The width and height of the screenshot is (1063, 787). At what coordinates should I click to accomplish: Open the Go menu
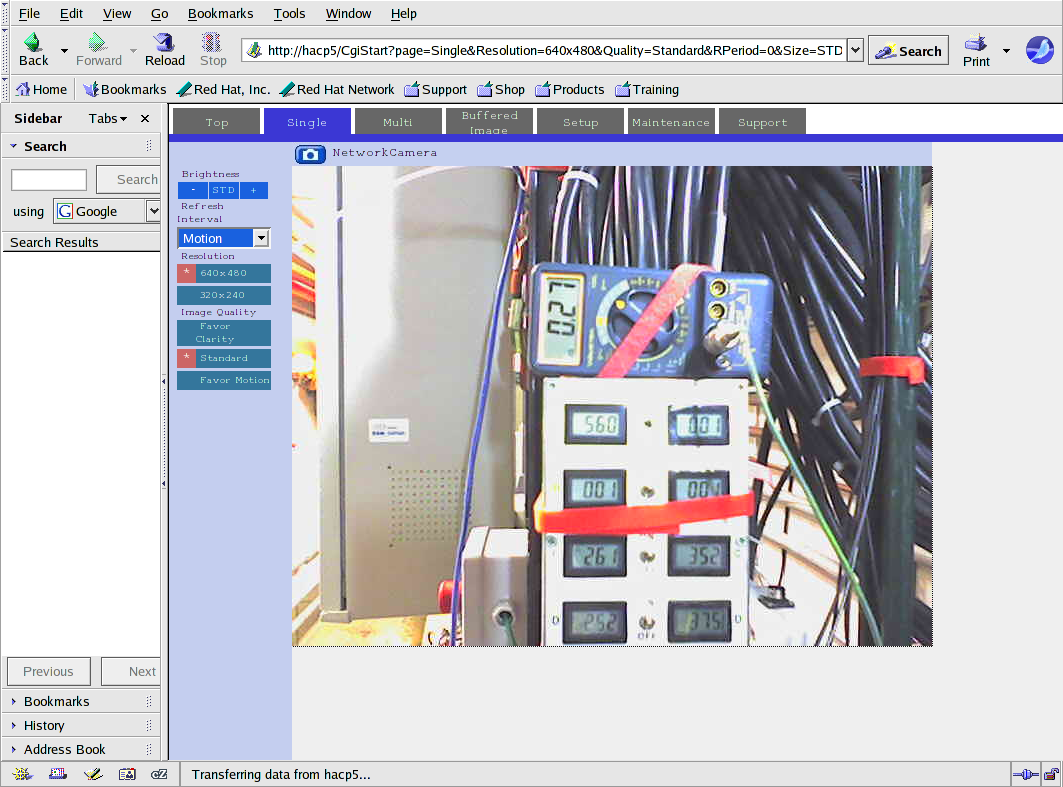click(x=159, y=14)
